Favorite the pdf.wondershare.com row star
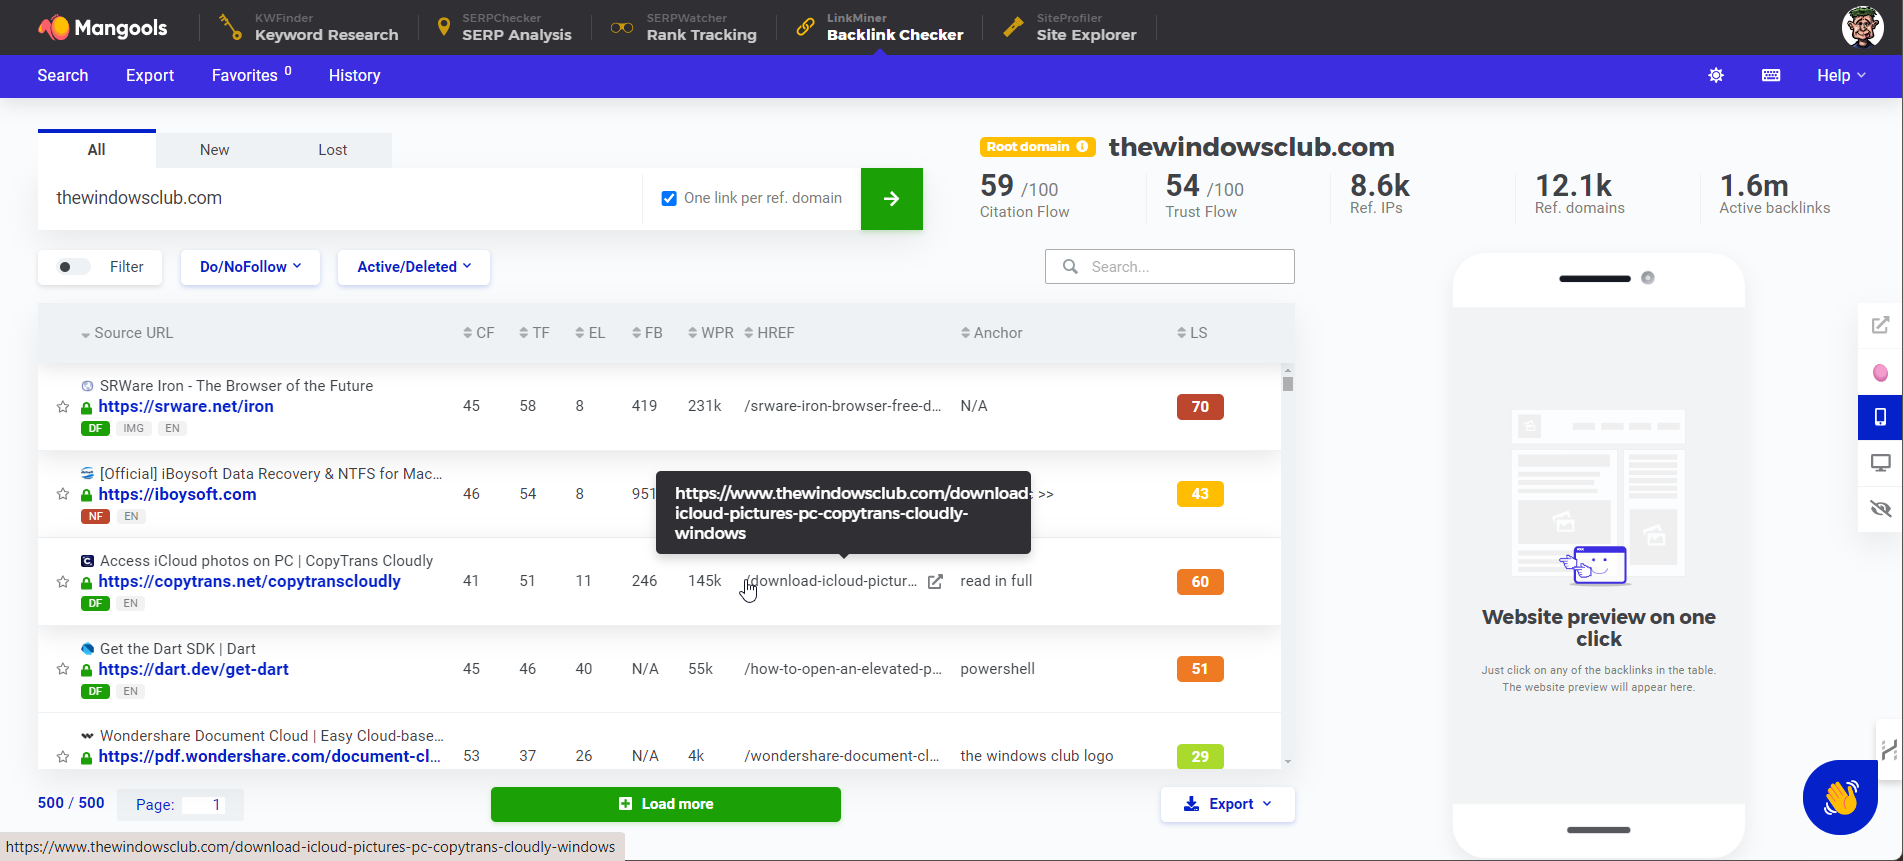This screenshot has width=1903, height=861. (x=63, y=757)
